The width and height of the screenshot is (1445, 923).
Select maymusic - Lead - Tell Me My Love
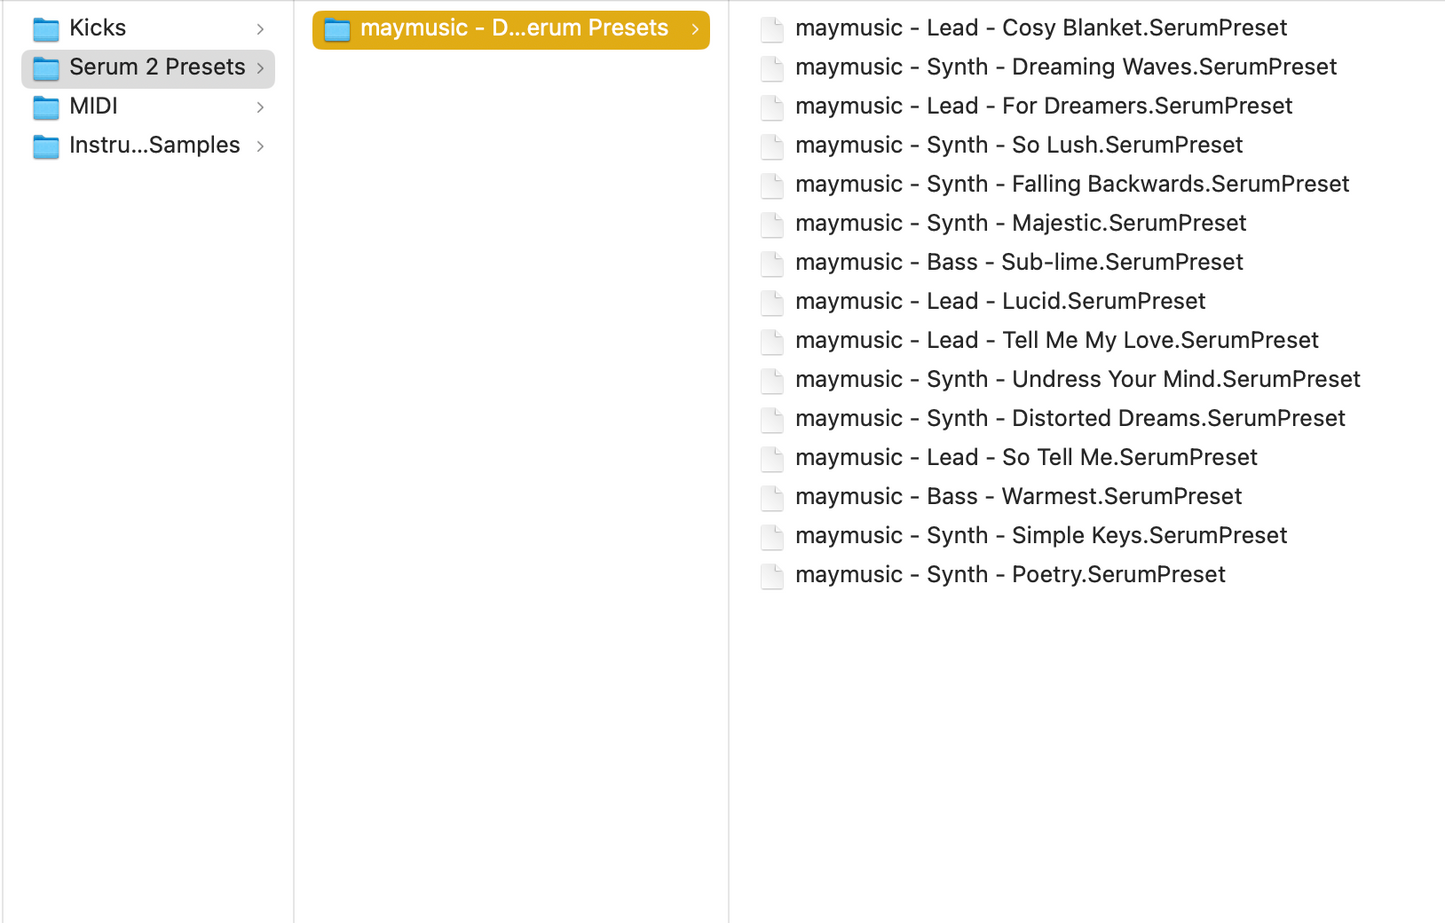coord(1055,340)
